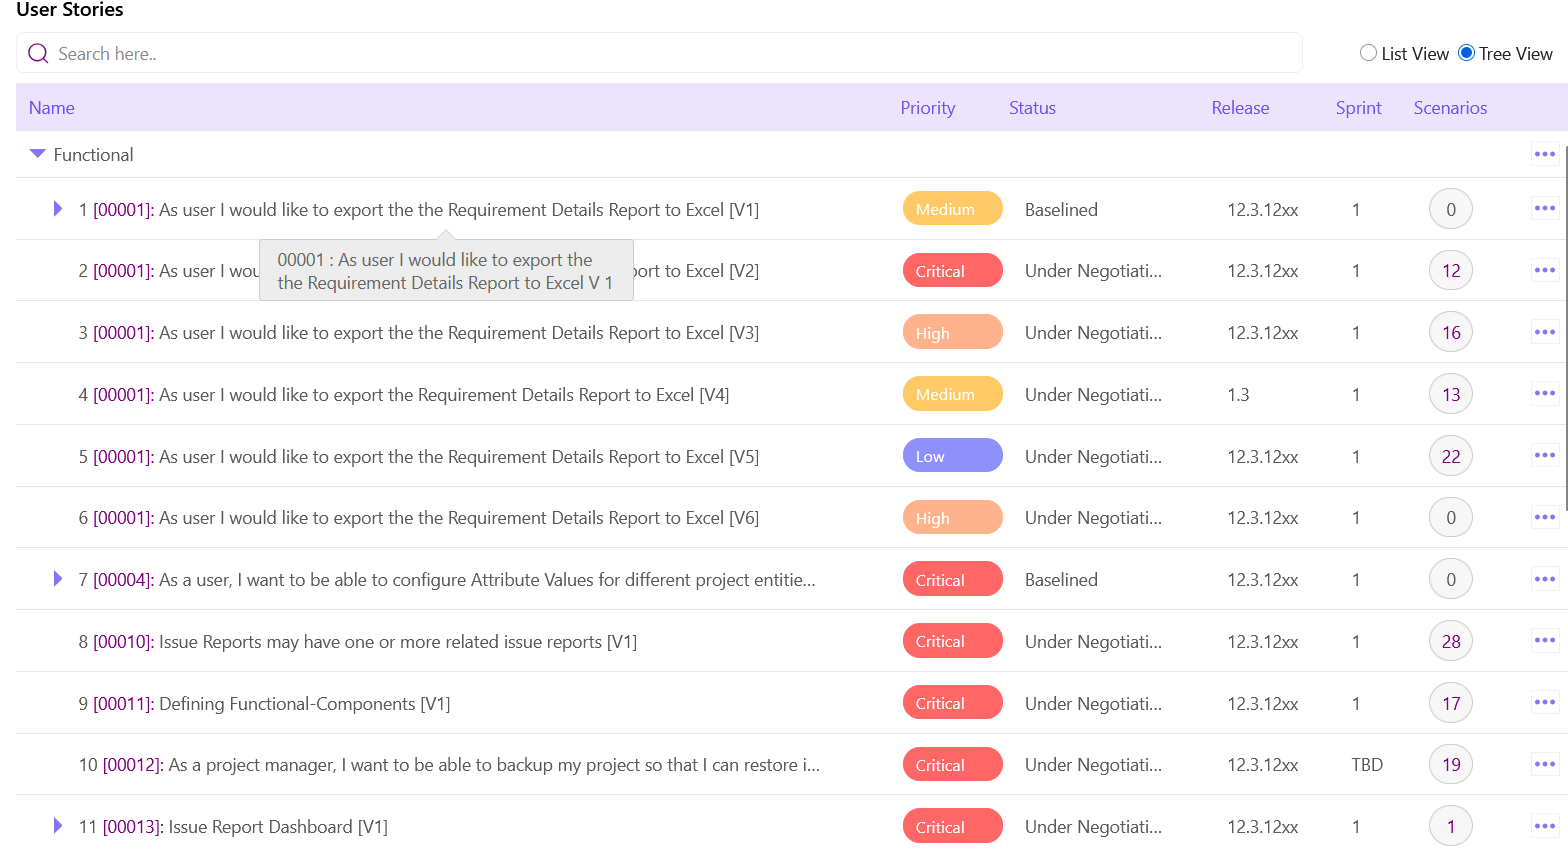Open three-dot menu for story 1 row

coord(1544,209)
